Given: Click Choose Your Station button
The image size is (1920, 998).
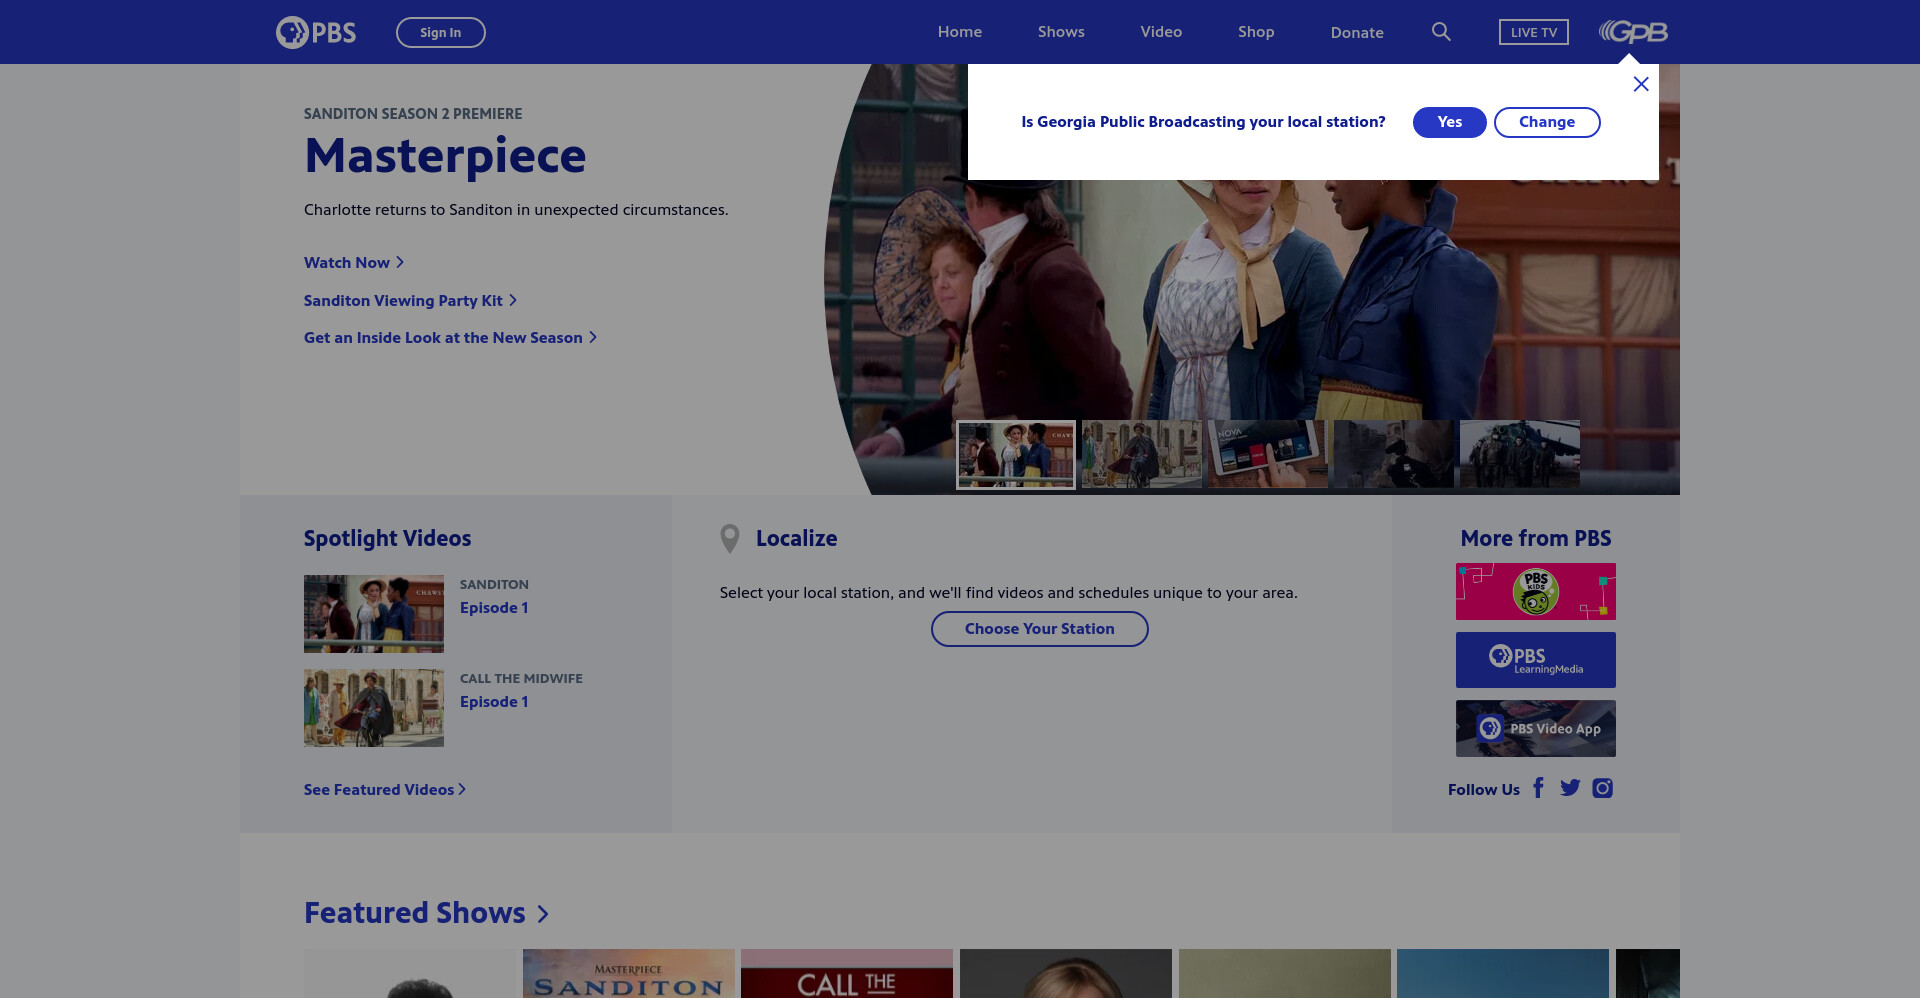Looking at the screenshot, I should [1040, 629].
